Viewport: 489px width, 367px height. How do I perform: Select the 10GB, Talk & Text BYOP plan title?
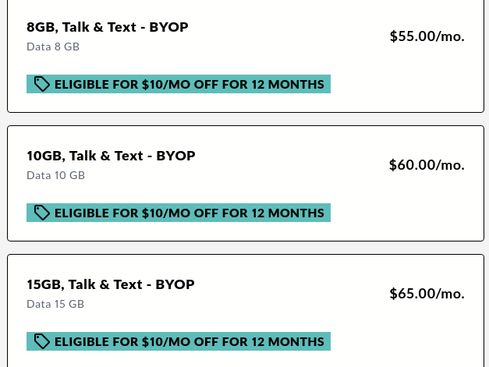point(111,156)
